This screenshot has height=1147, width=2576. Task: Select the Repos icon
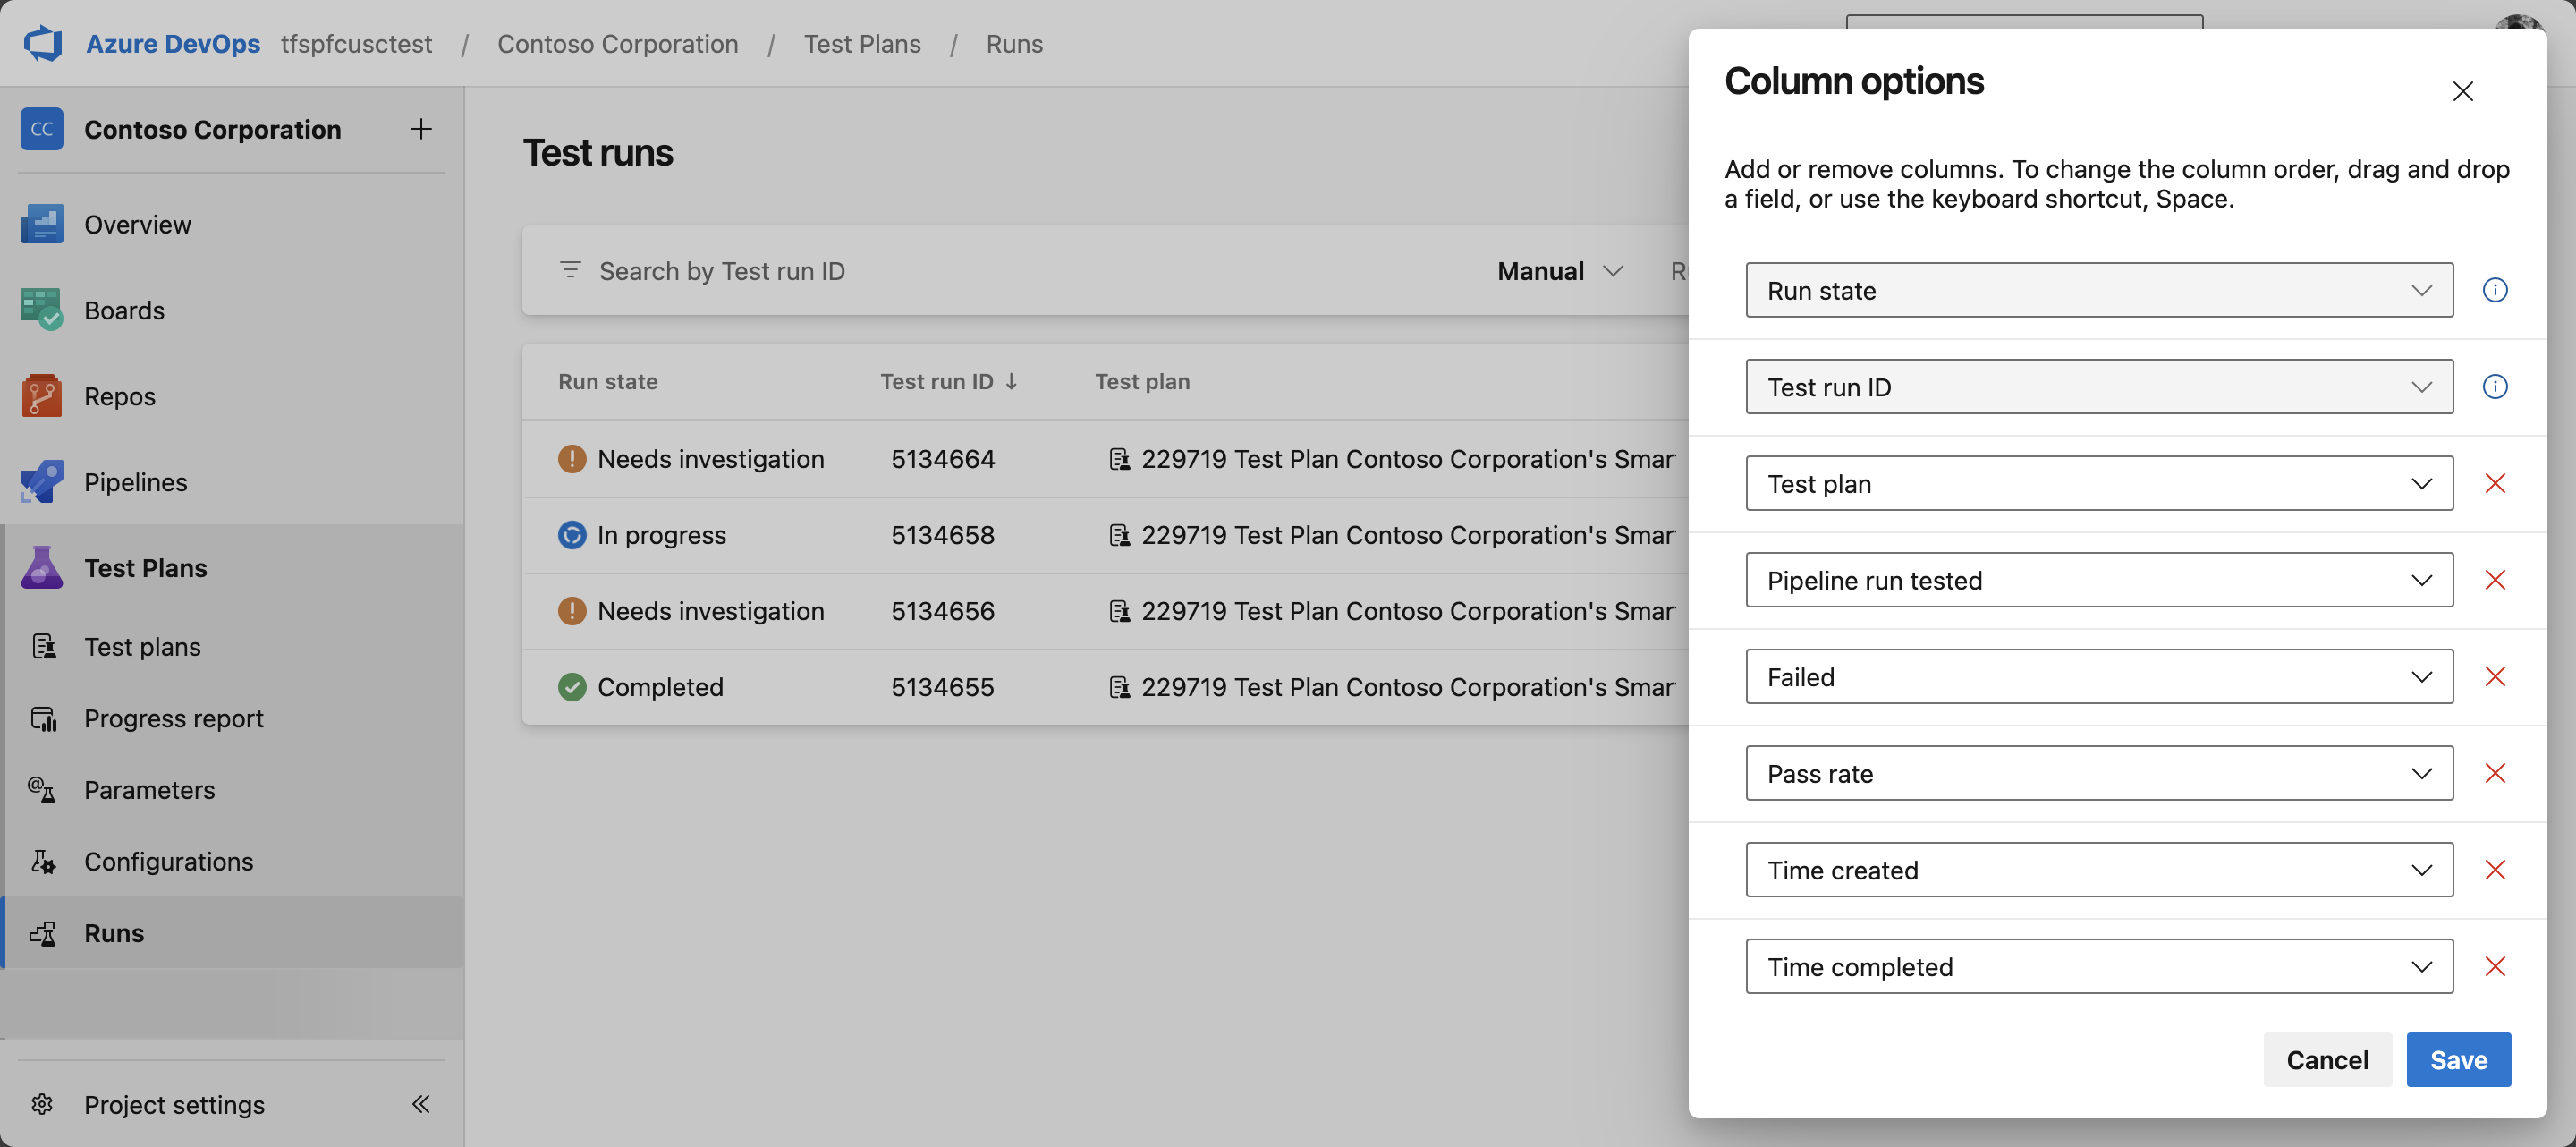(x=41, y=396)
